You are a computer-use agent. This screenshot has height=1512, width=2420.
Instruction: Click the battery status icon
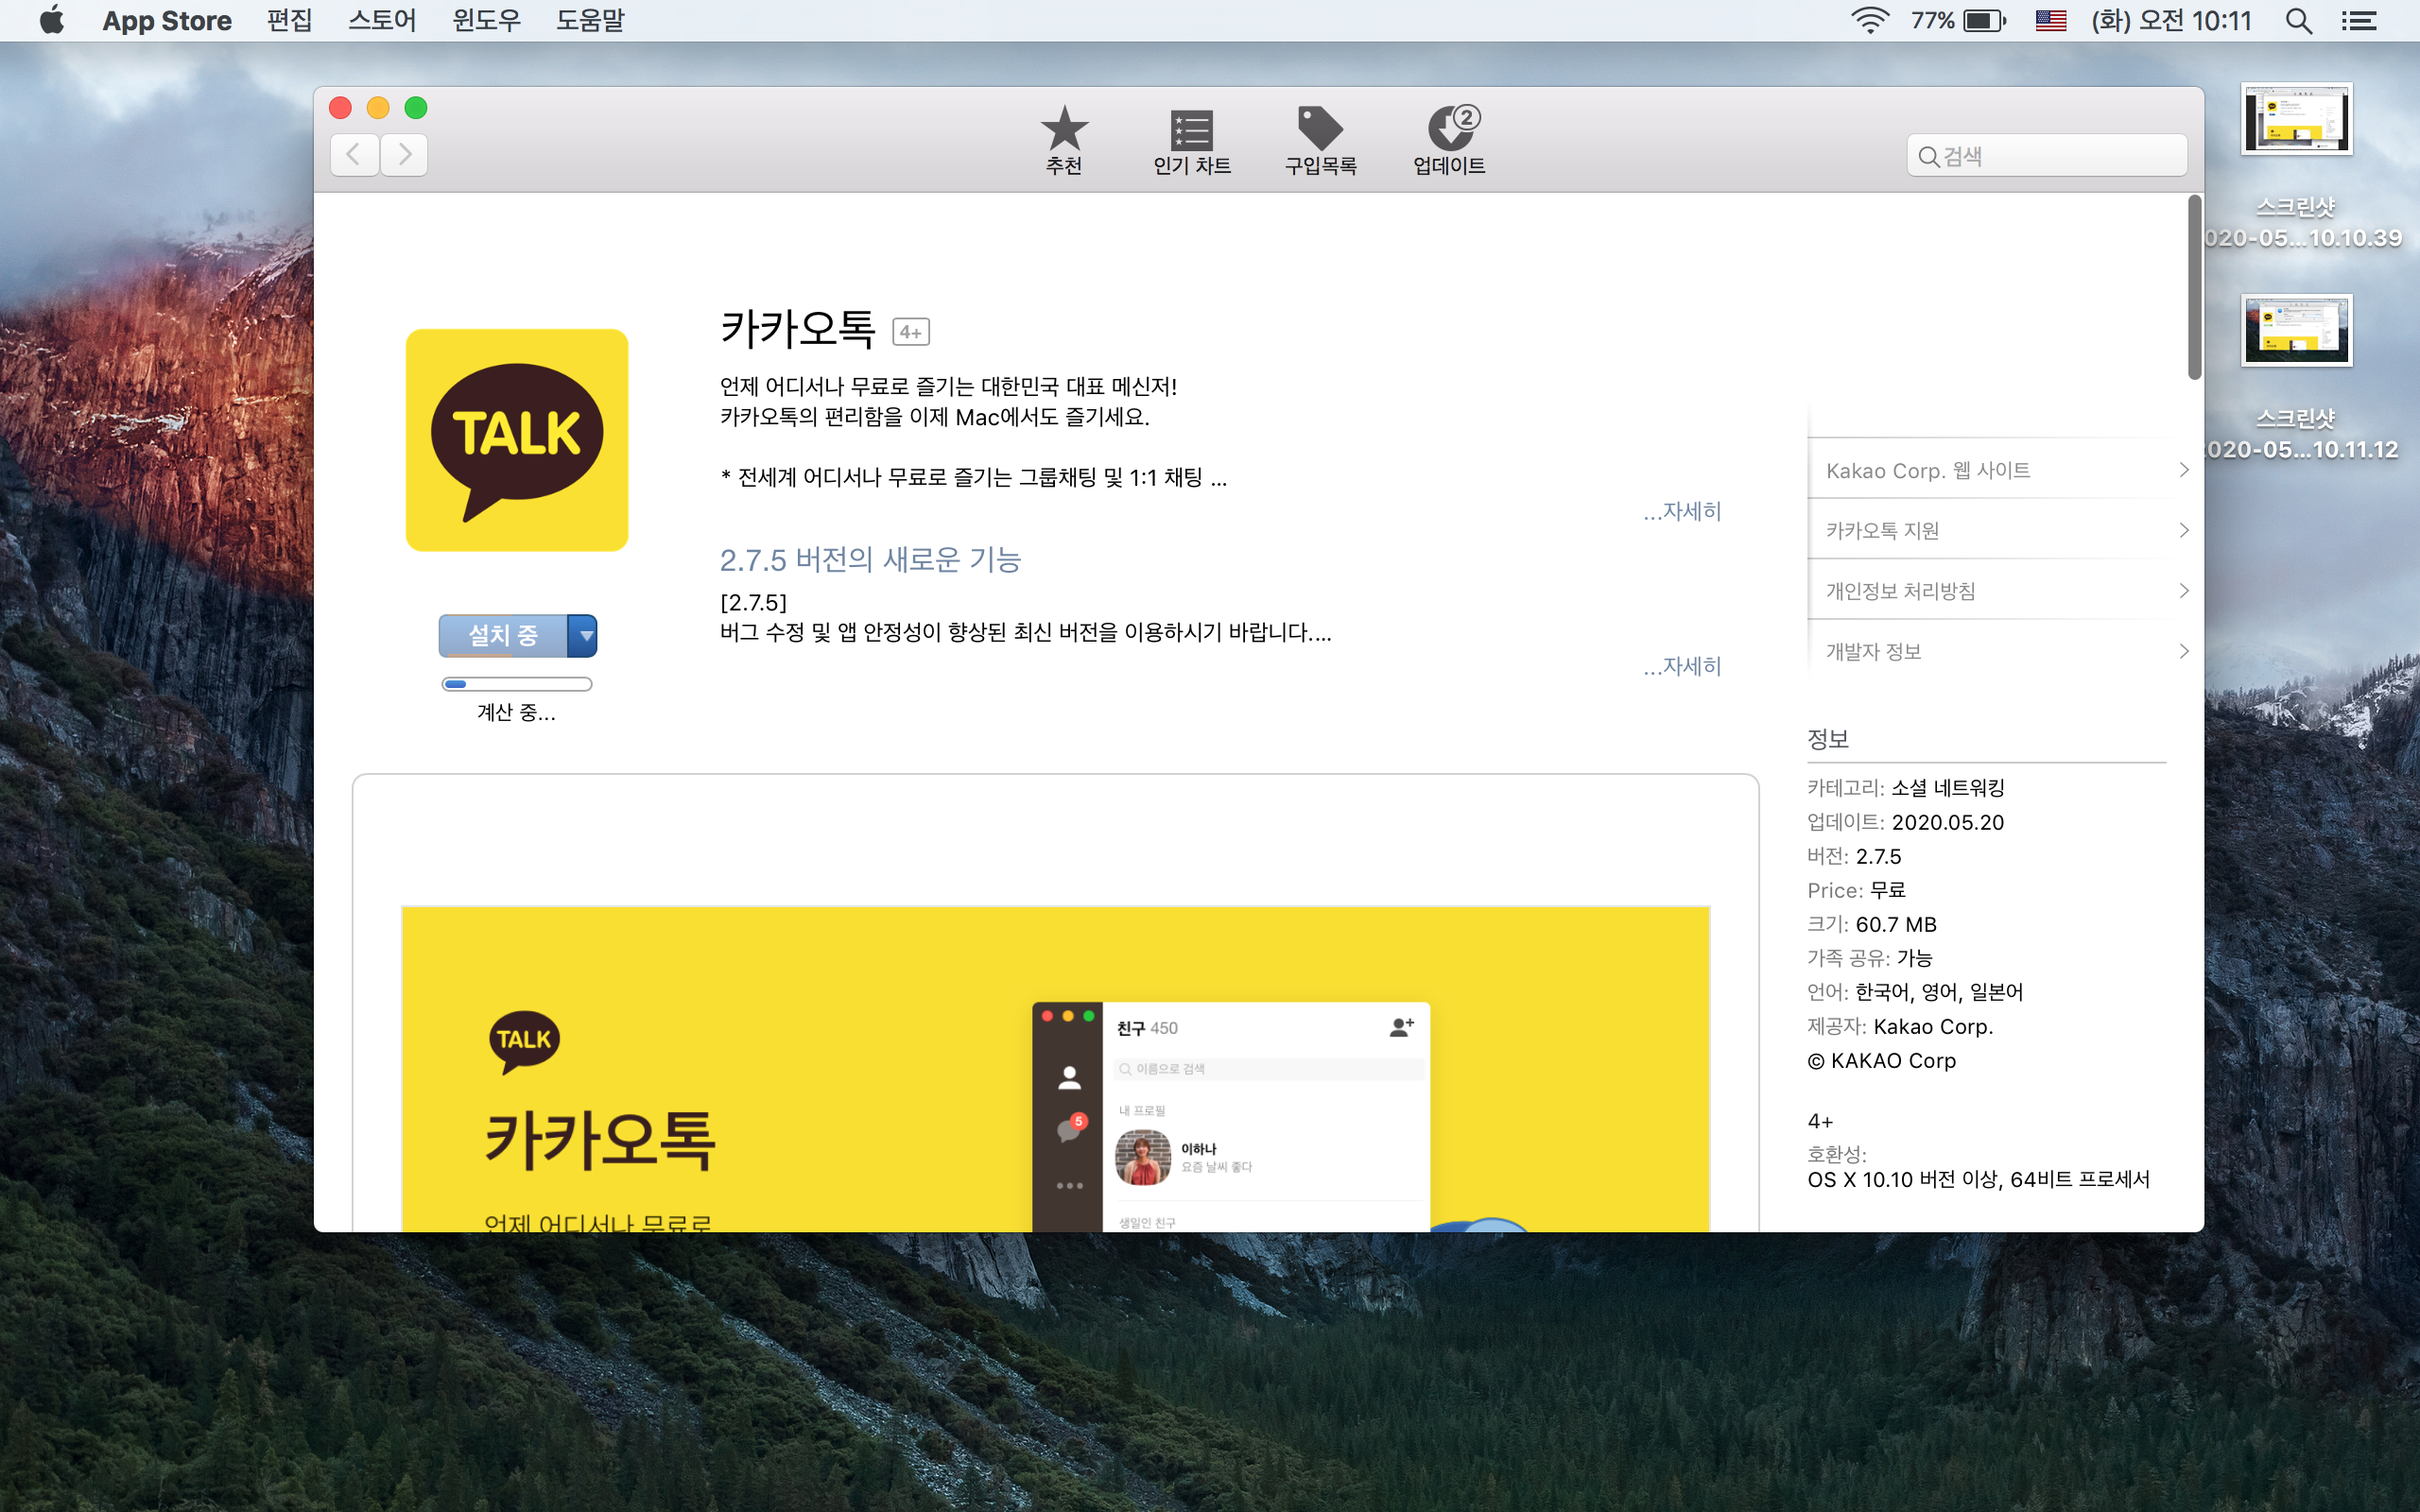[1984, 20]
